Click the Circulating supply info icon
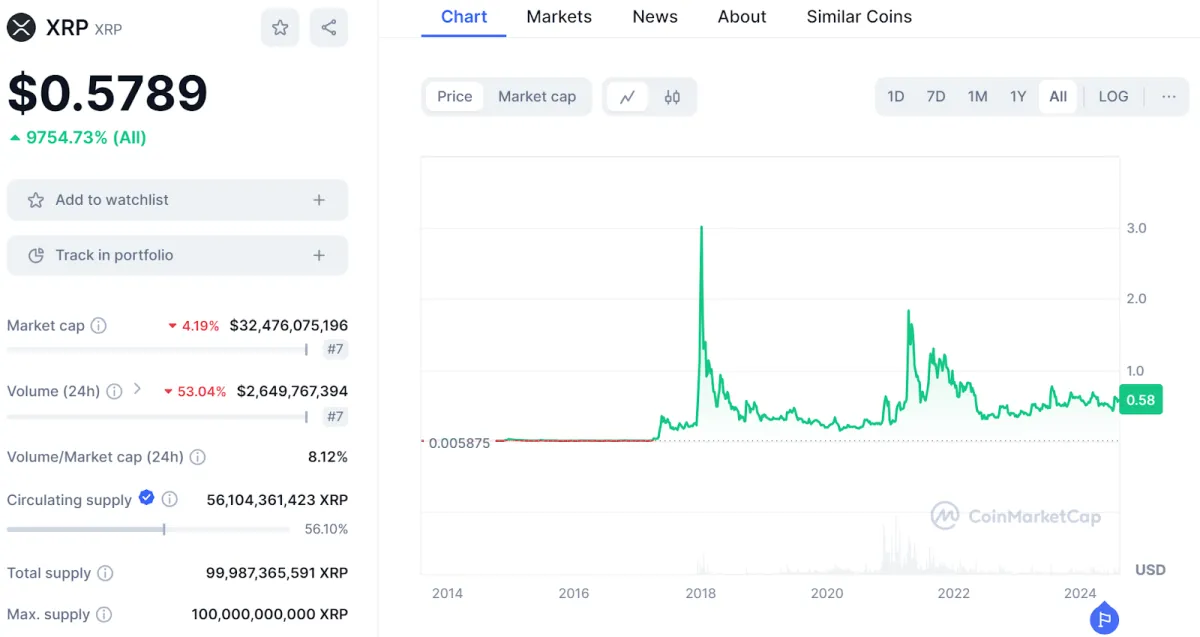Image resolution: width=1200 pixels, height=637 pixels. click(x=170, y=499)
